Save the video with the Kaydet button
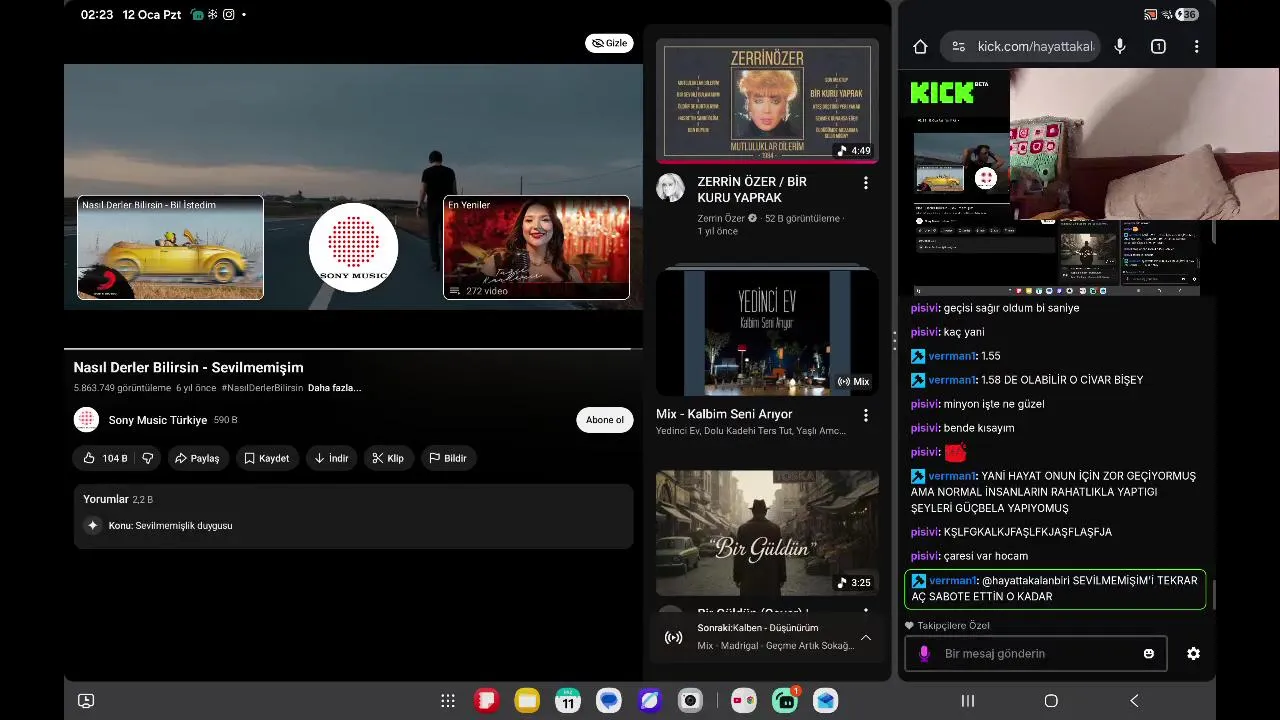This screenshot has width=1280, height=720. pos(267,458)
